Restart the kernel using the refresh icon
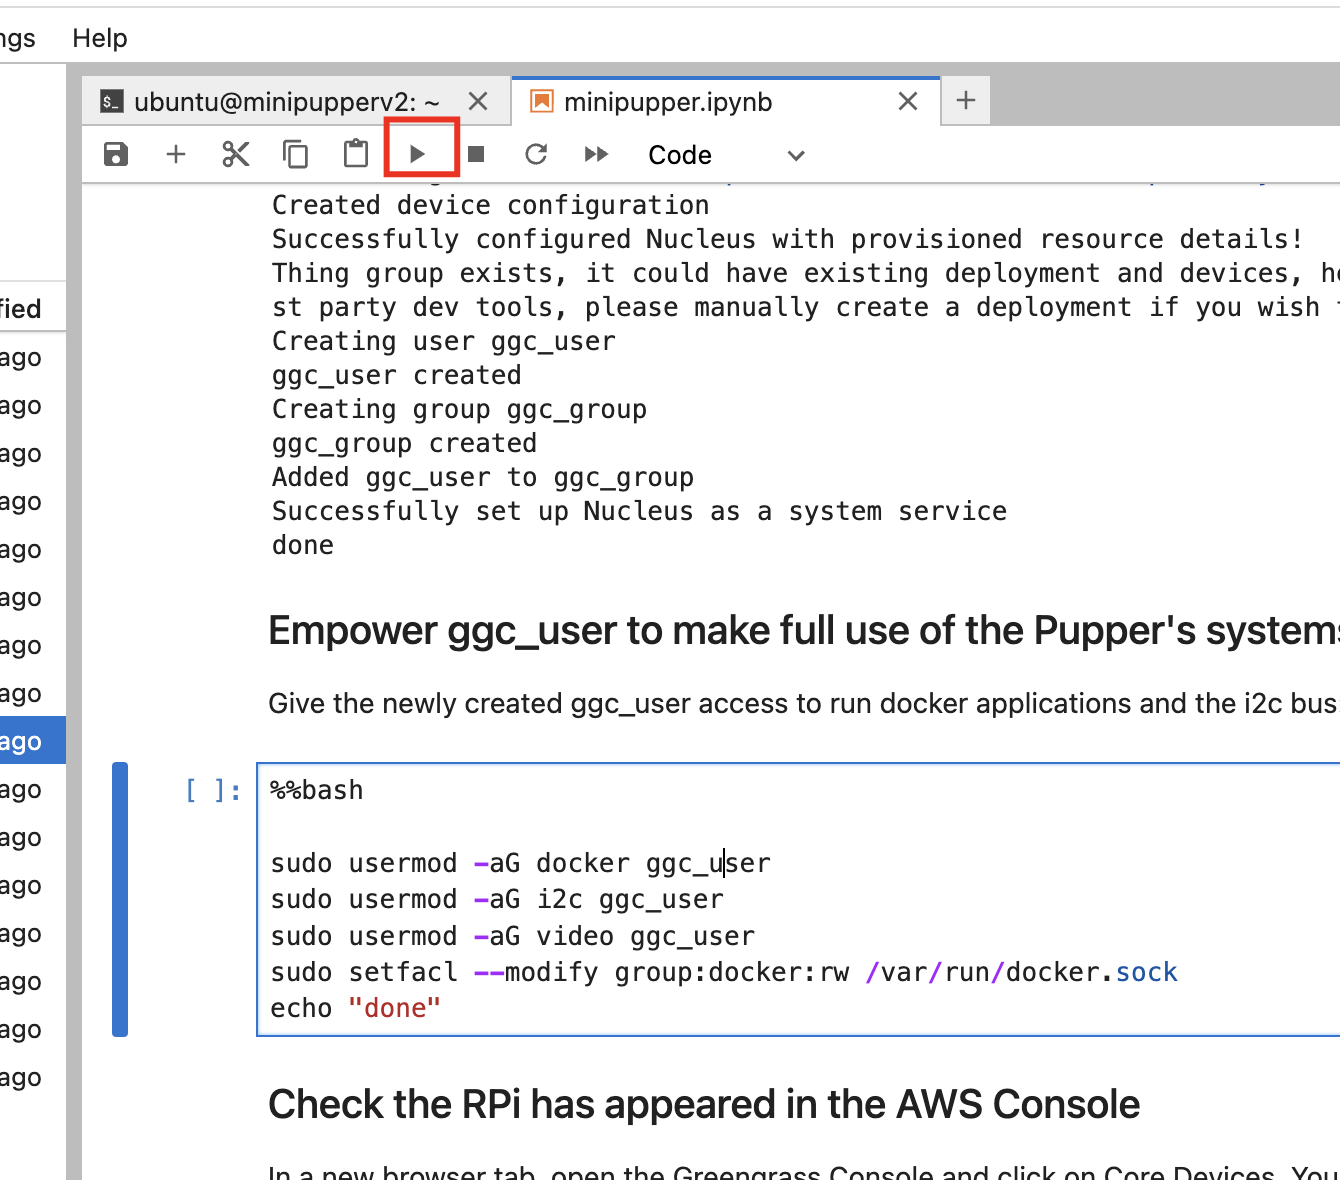1340x1180 pixels. tap(536, 154)
